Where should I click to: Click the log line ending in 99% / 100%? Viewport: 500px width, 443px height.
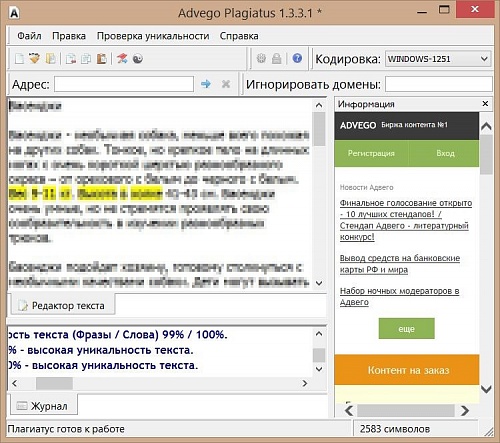pos(117,334)
